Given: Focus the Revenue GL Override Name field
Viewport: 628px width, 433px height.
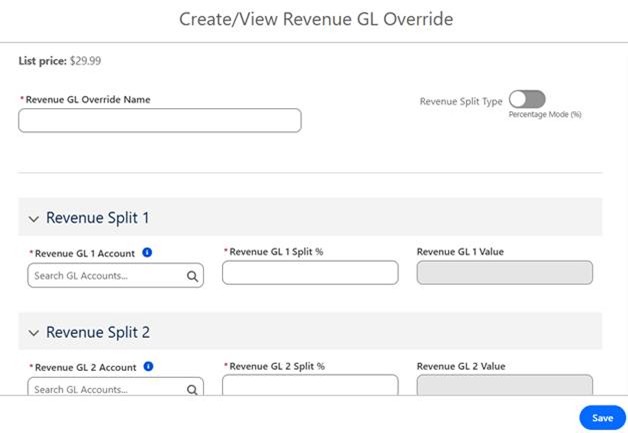Looking at the screenshot, I should [x=160, y=120].
